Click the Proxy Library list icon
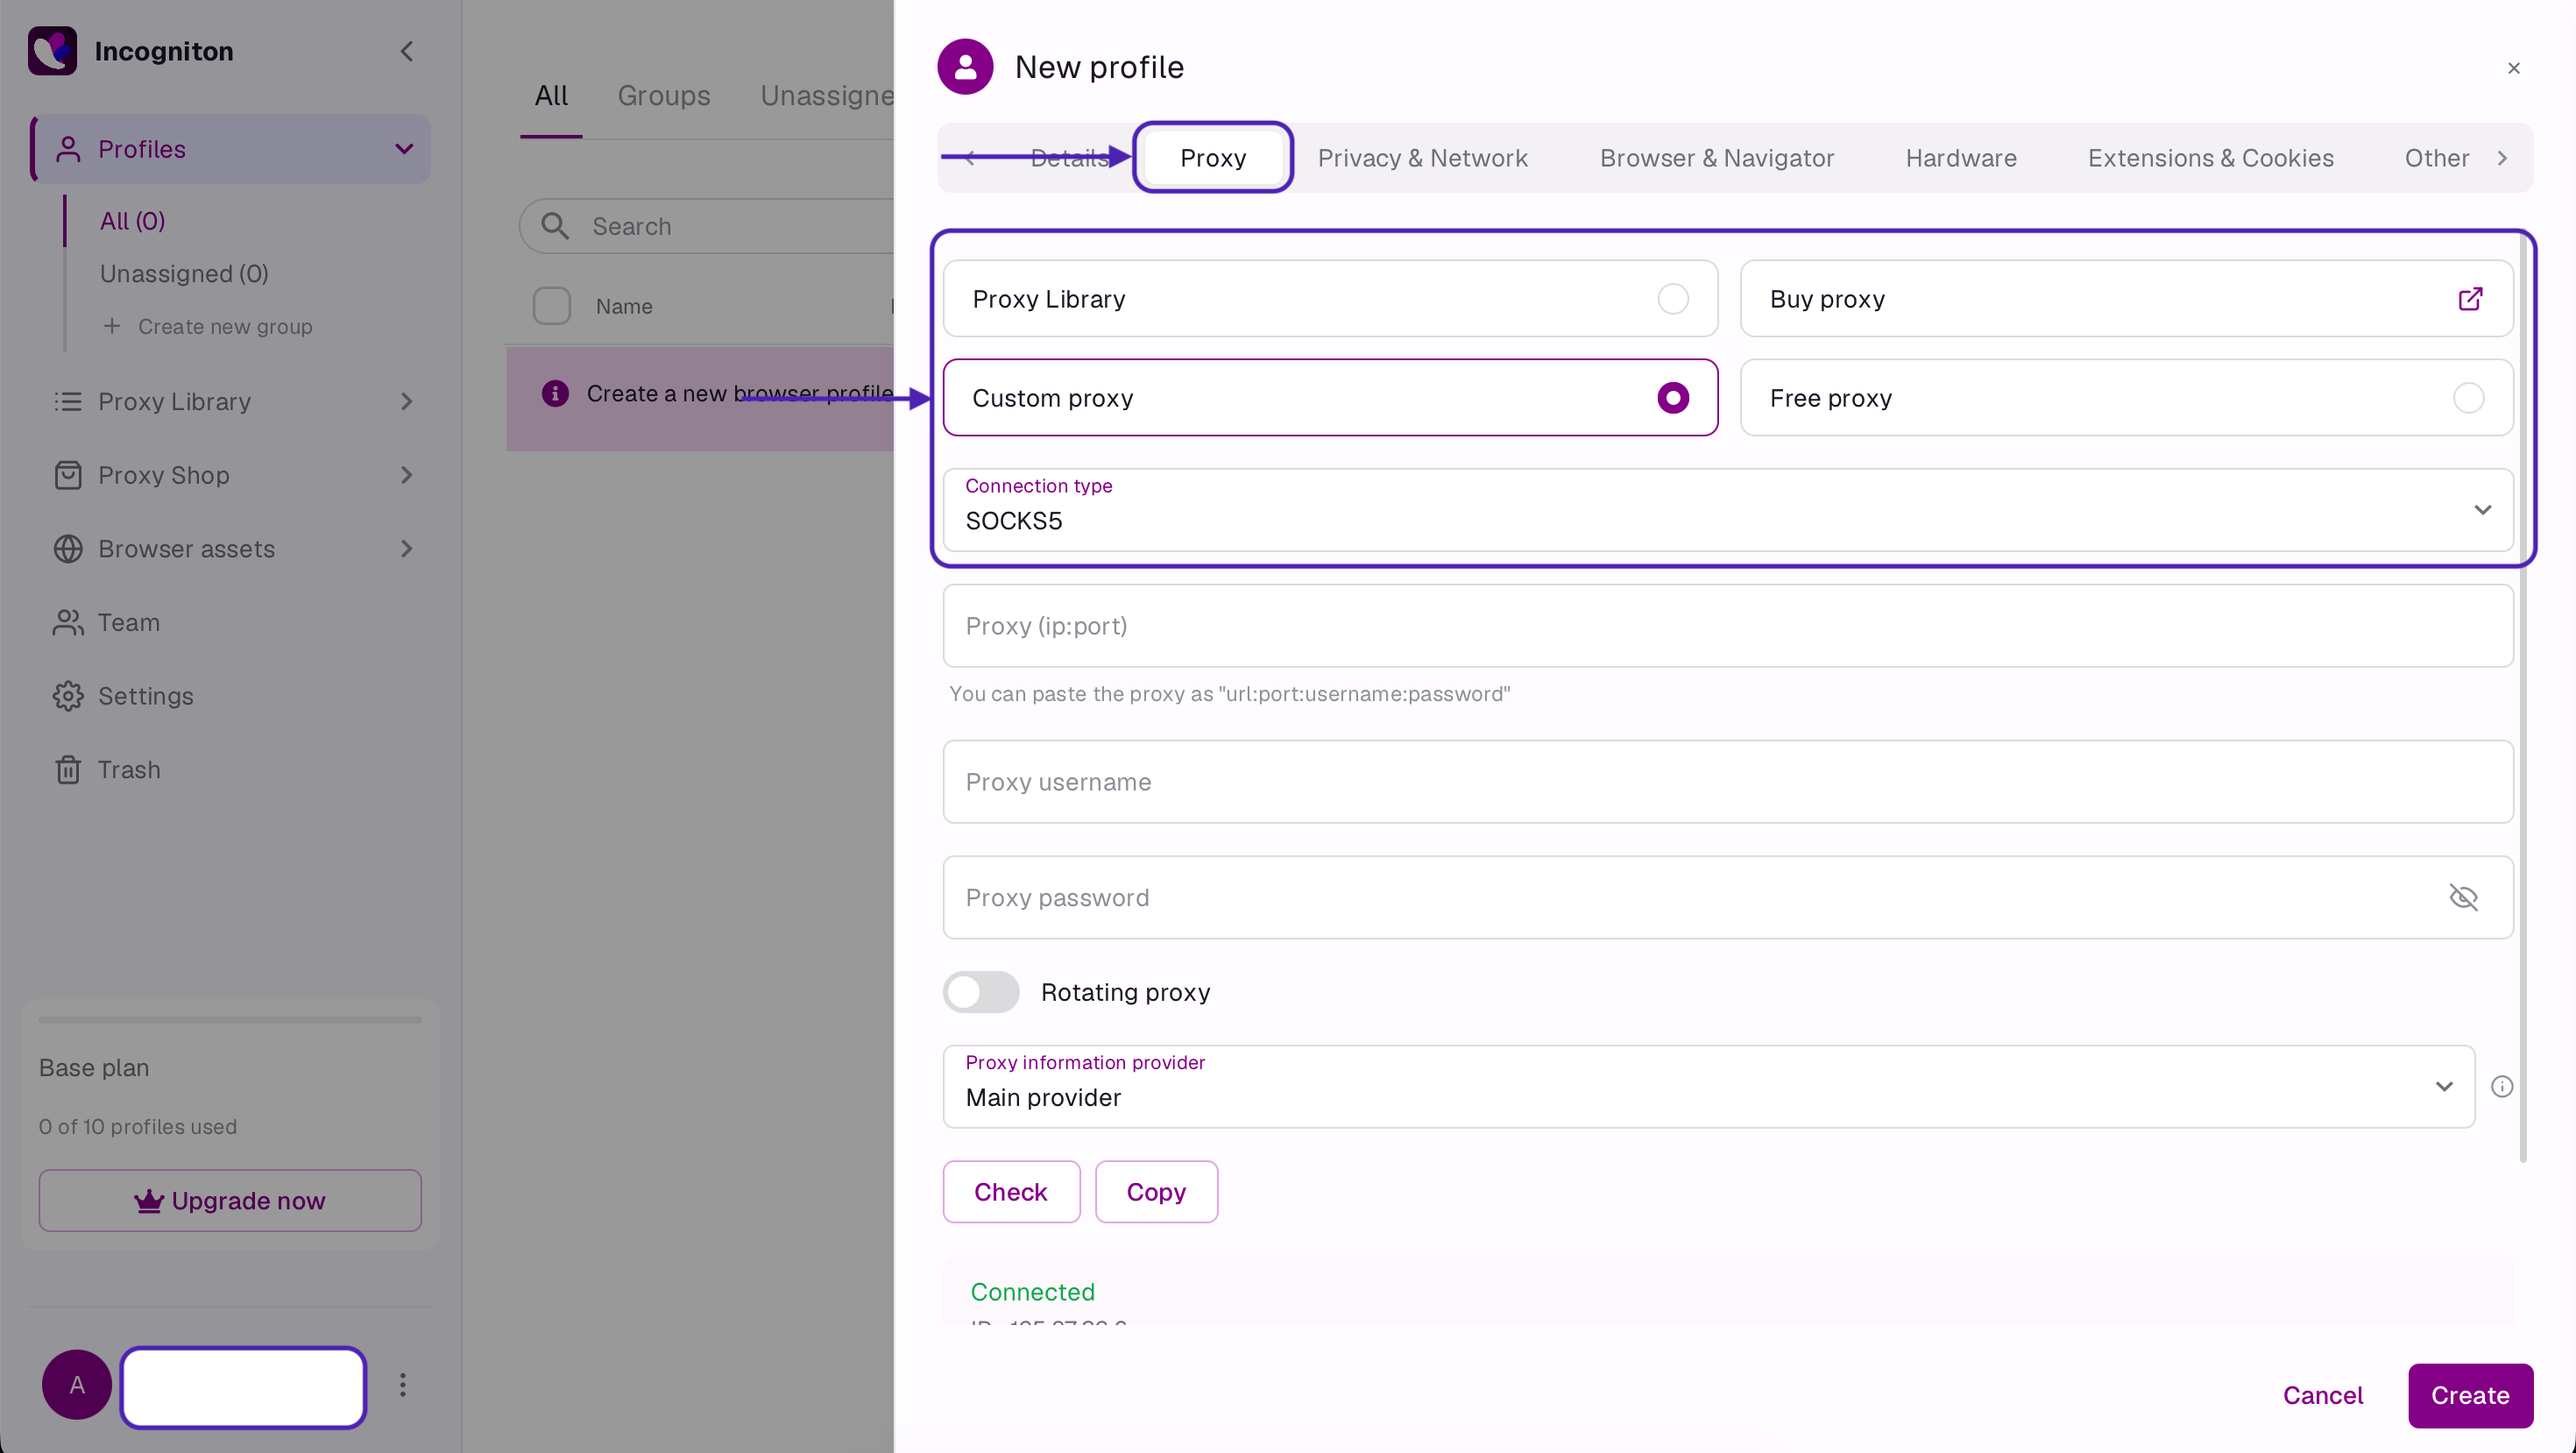Screen dimensions: 2576x1453 [x=68, y=402]
